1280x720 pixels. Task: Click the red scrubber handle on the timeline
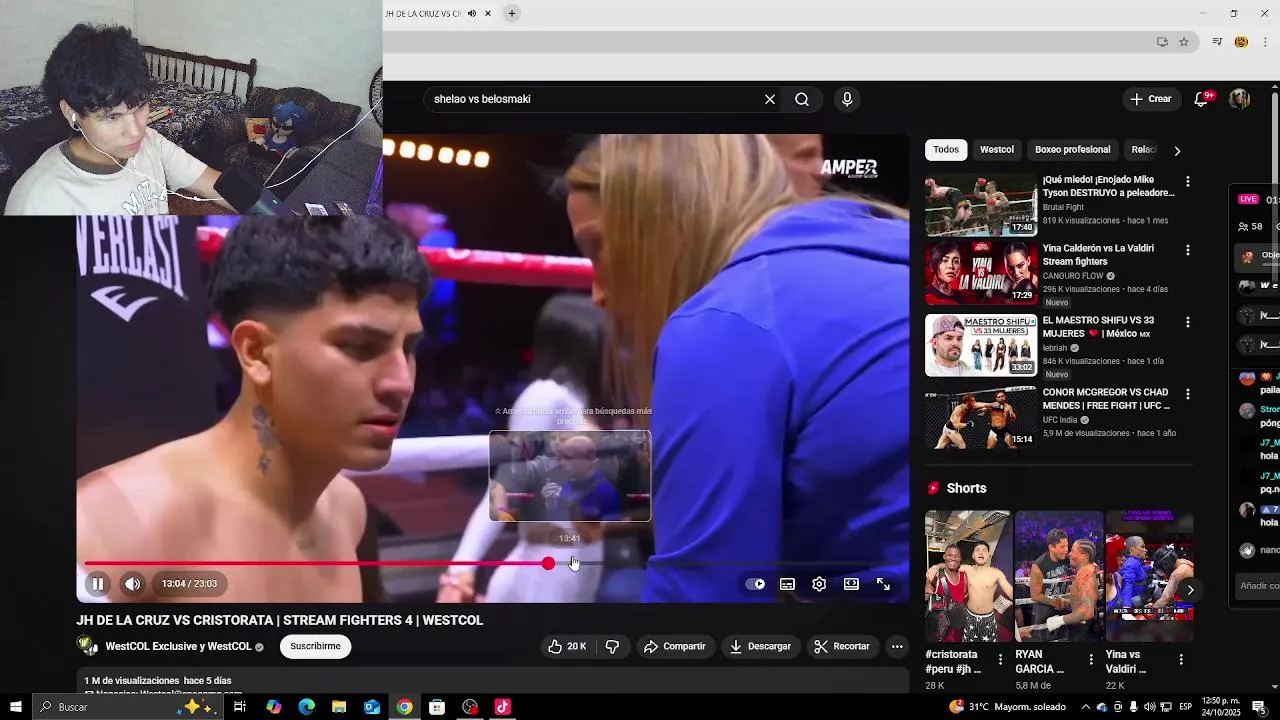548,564
